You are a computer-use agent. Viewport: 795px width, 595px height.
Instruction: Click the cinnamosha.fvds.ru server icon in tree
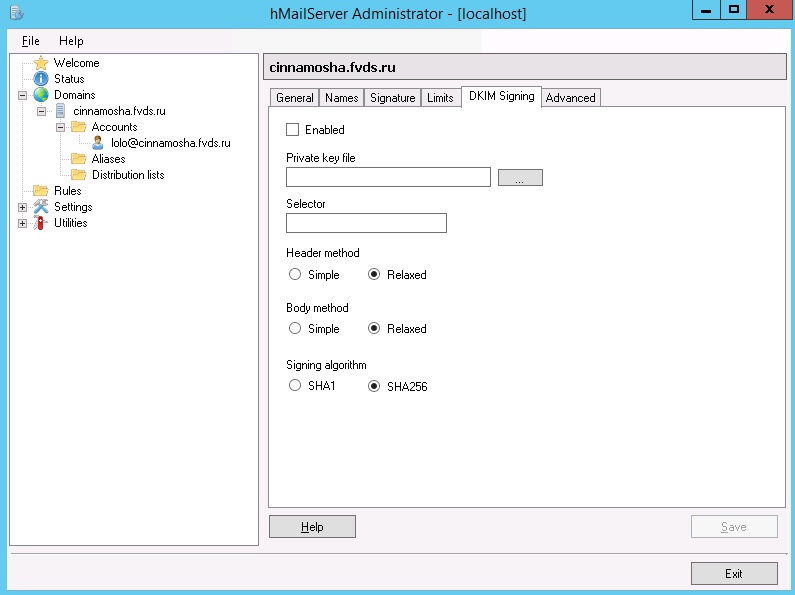(60, 111)
